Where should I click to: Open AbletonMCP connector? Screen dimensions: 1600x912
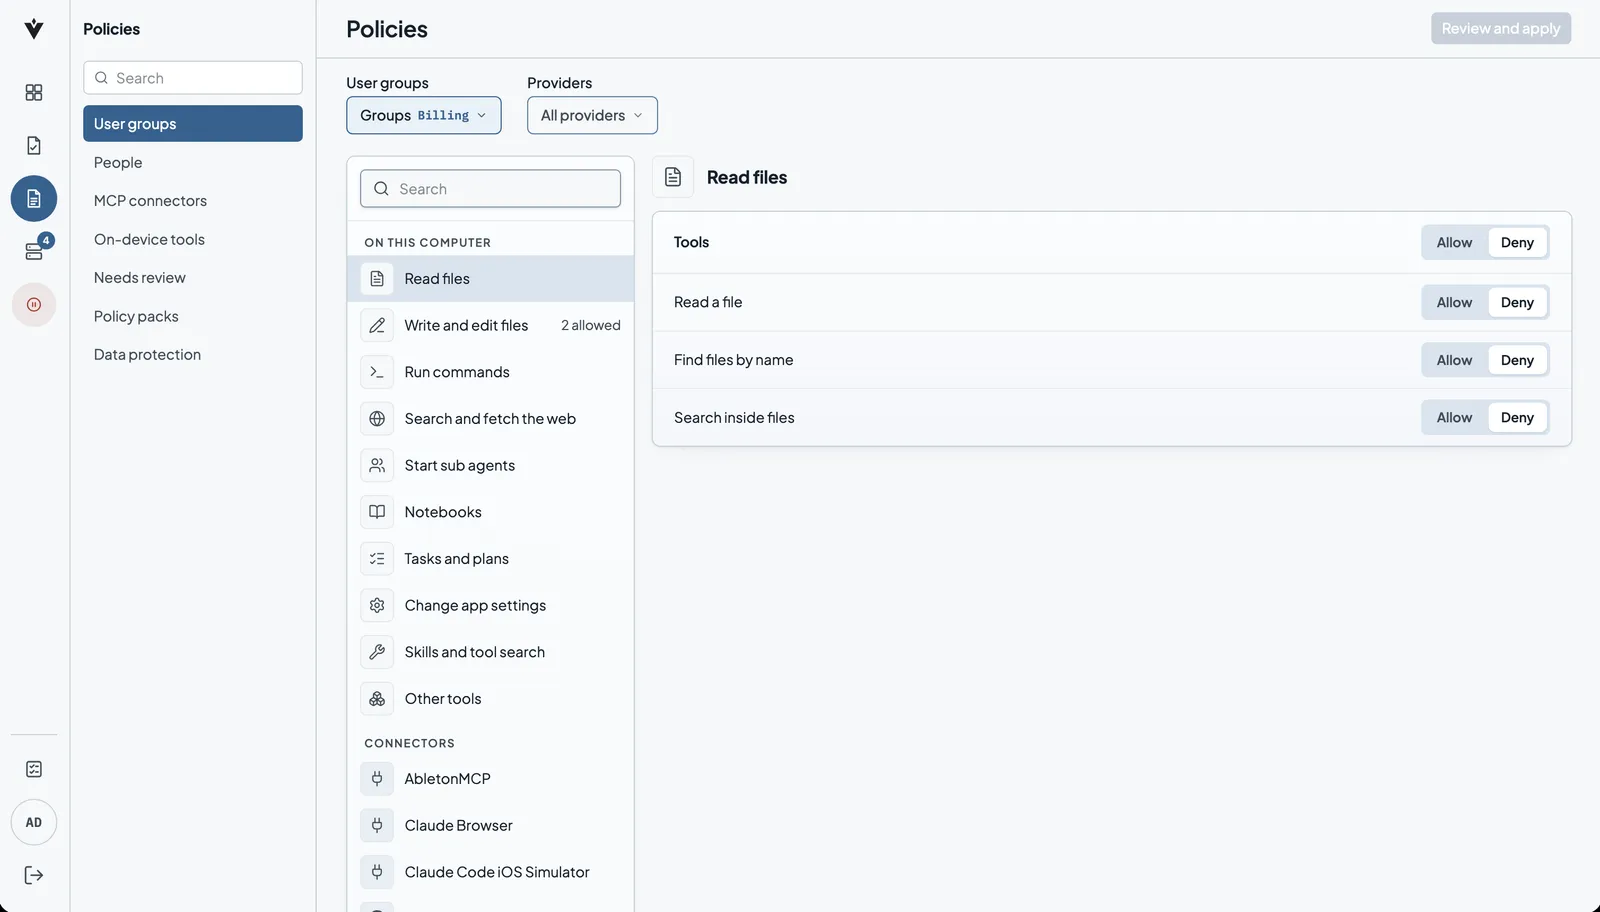490,779
